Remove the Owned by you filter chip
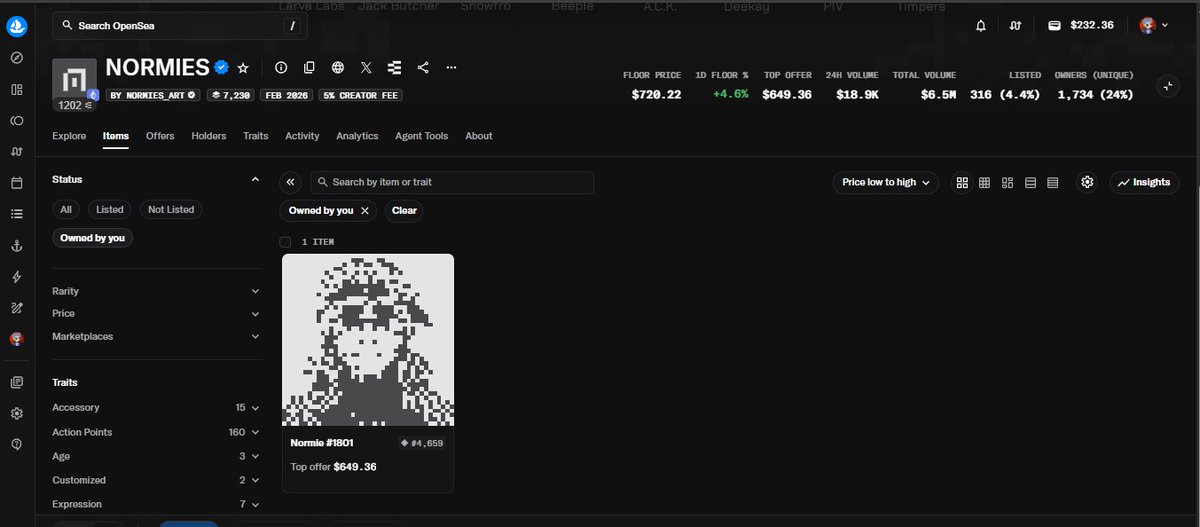 [365, 211]
